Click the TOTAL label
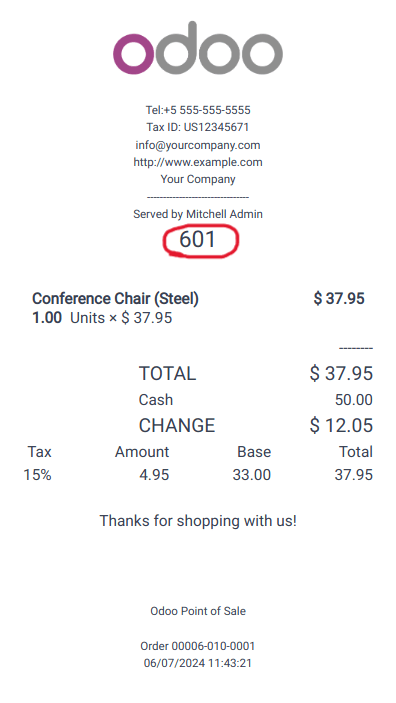The width and height of the screenshot is (396, 703). click(x=167, y=373)
